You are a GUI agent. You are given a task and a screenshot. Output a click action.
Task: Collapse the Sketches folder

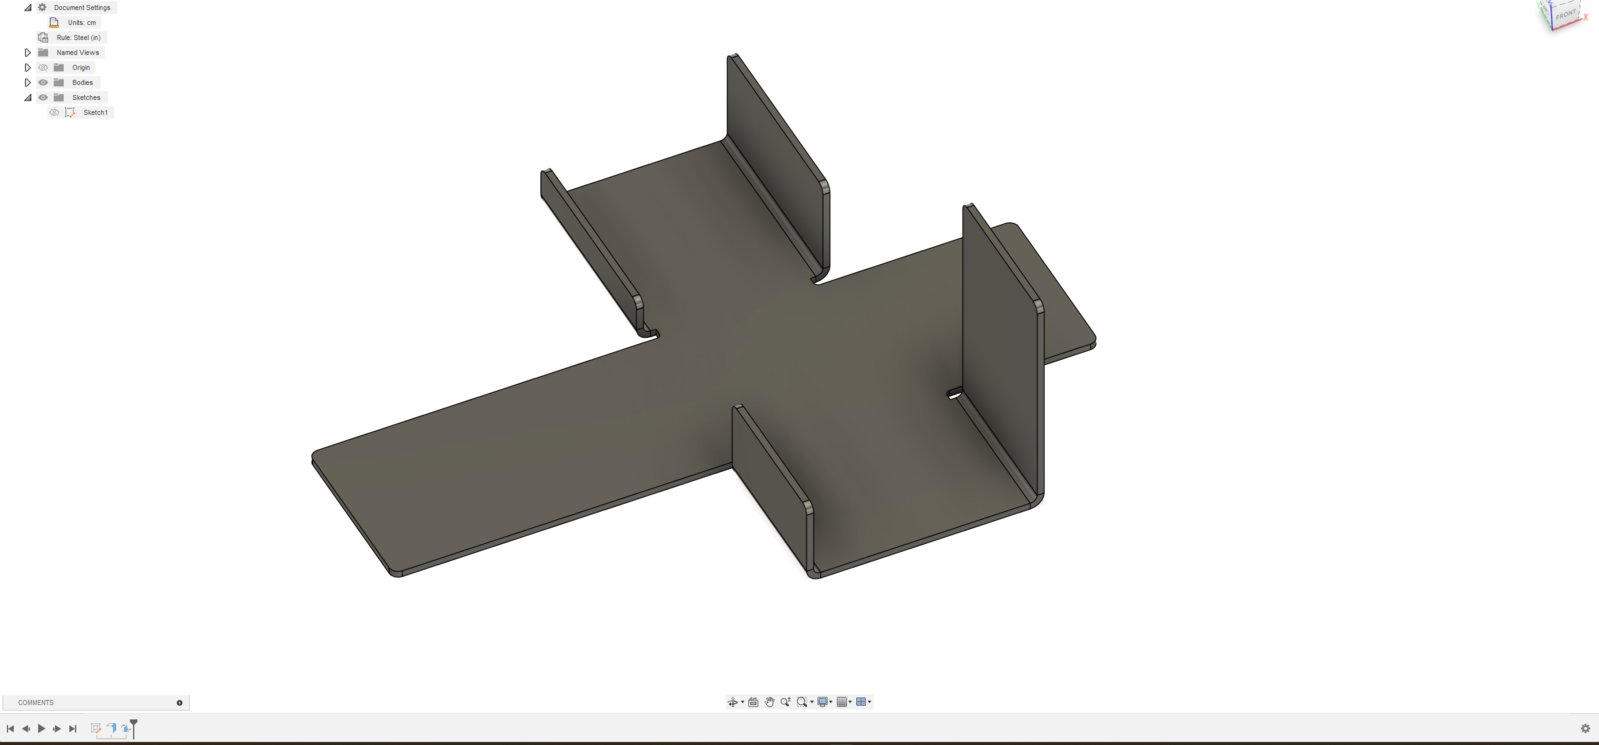point(28,97)
